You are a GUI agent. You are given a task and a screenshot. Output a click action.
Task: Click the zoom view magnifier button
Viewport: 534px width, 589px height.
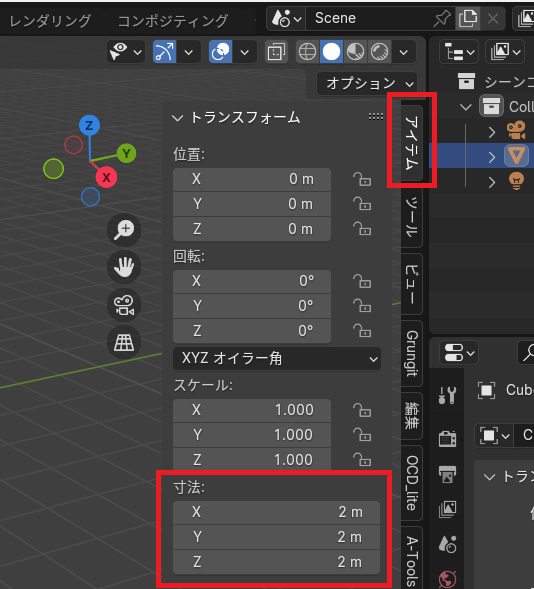pos(124,230)
